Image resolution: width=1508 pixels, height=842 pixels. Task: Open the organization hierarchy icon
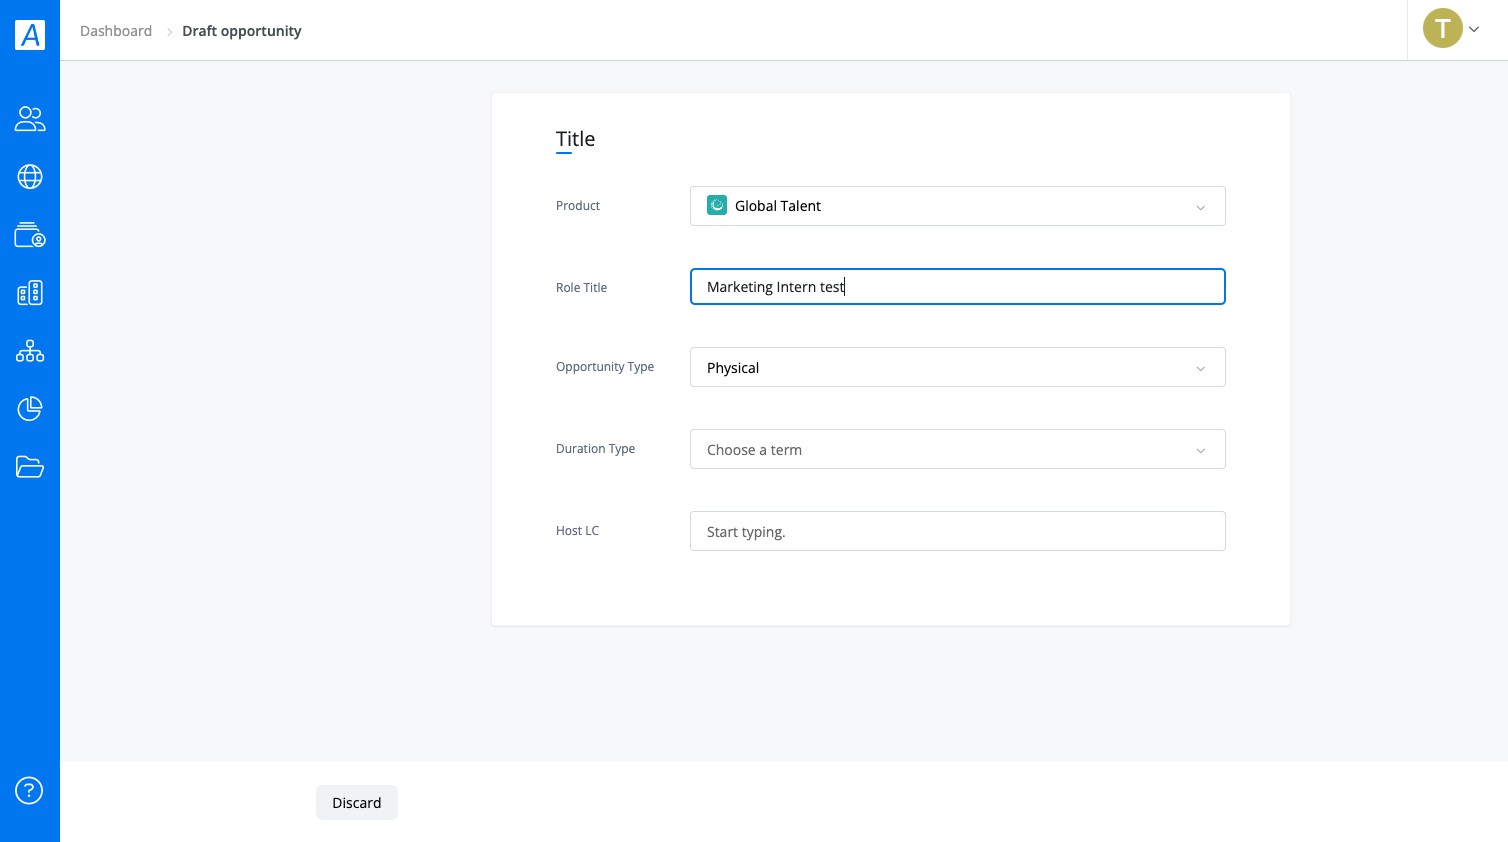30,351
